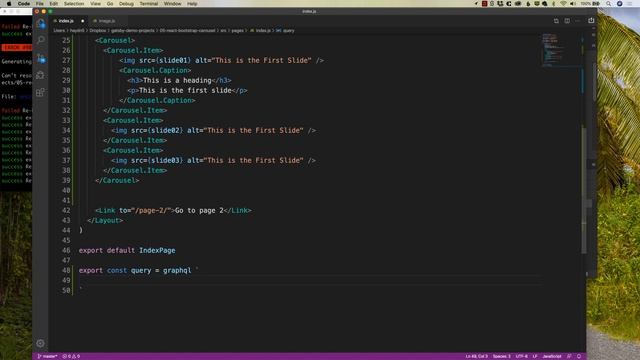This screenshot has height=360, width=640.
Task: Open the File menu
Action: point(40,4)
